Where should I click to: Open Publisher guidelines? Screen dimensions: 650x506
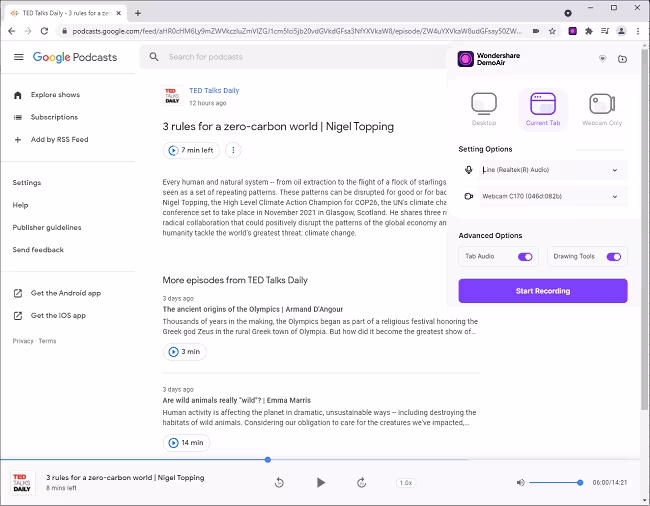coord(47,228)
